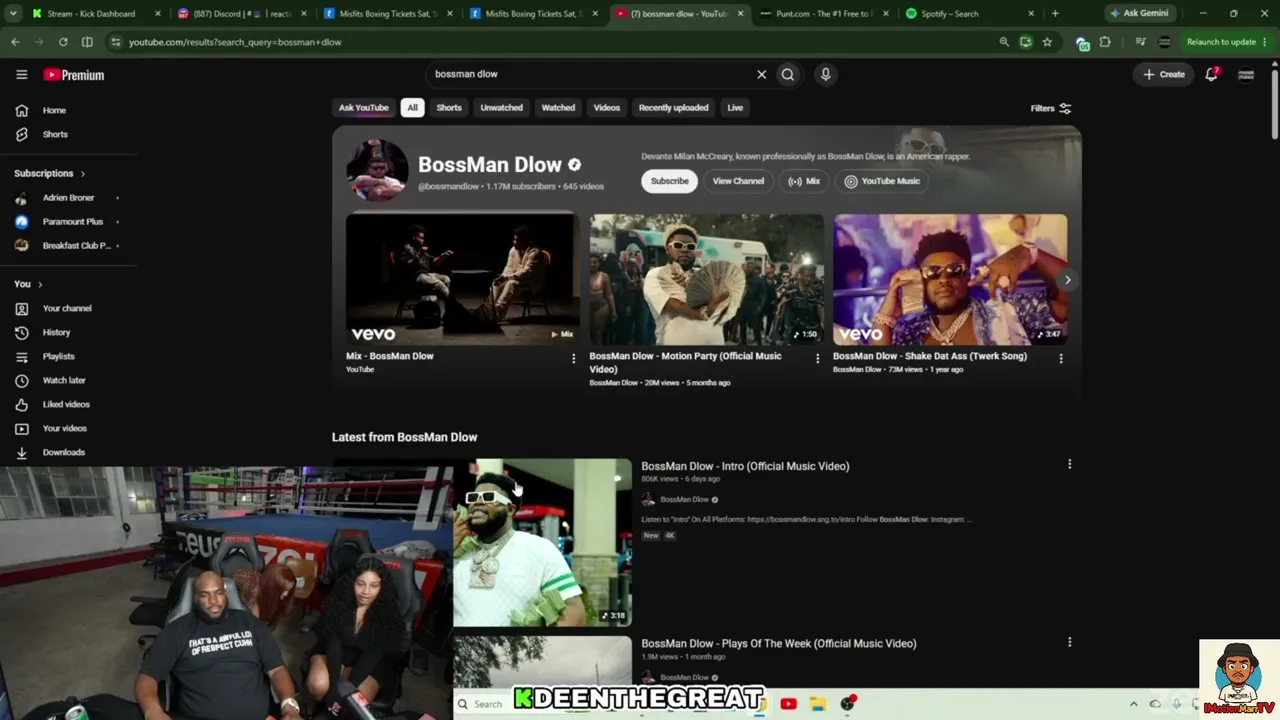Image resolution: width=1280 pixels, height=720 pixels.
Task: Open more options for Intro music video
Action: pos(1069,464)
